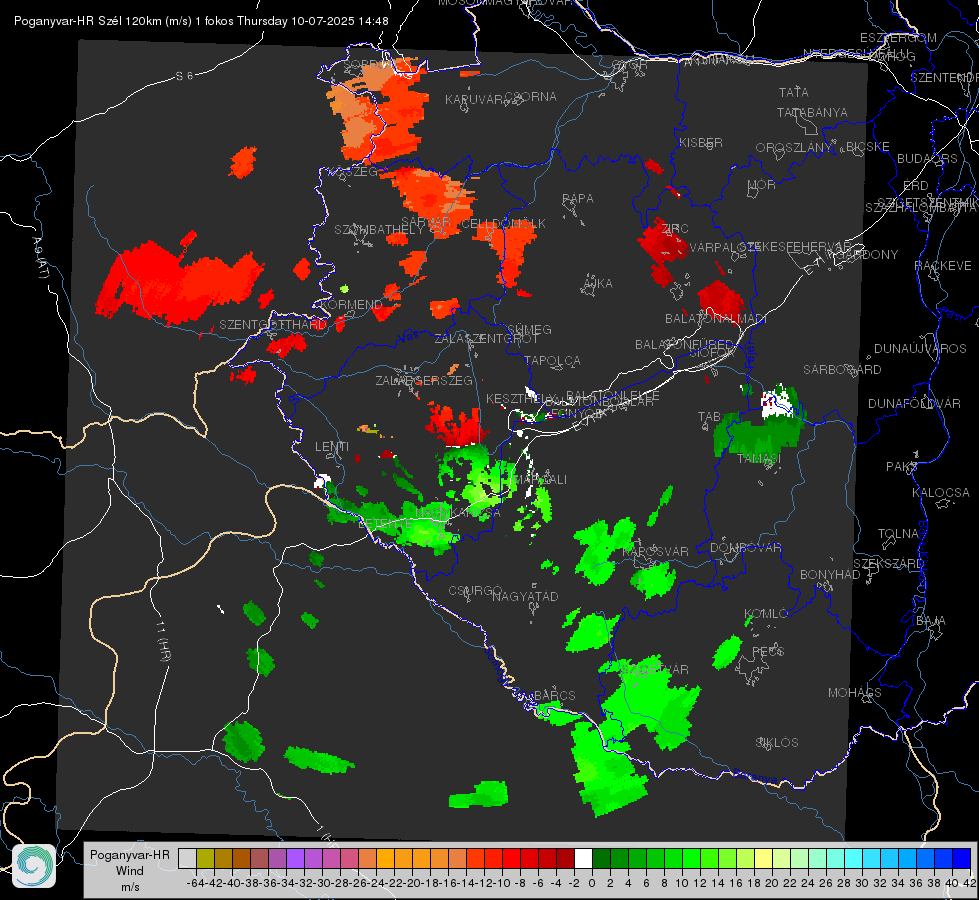979x900 pixels.
Task: Click the BICSKE label
Action: point(868,146)
